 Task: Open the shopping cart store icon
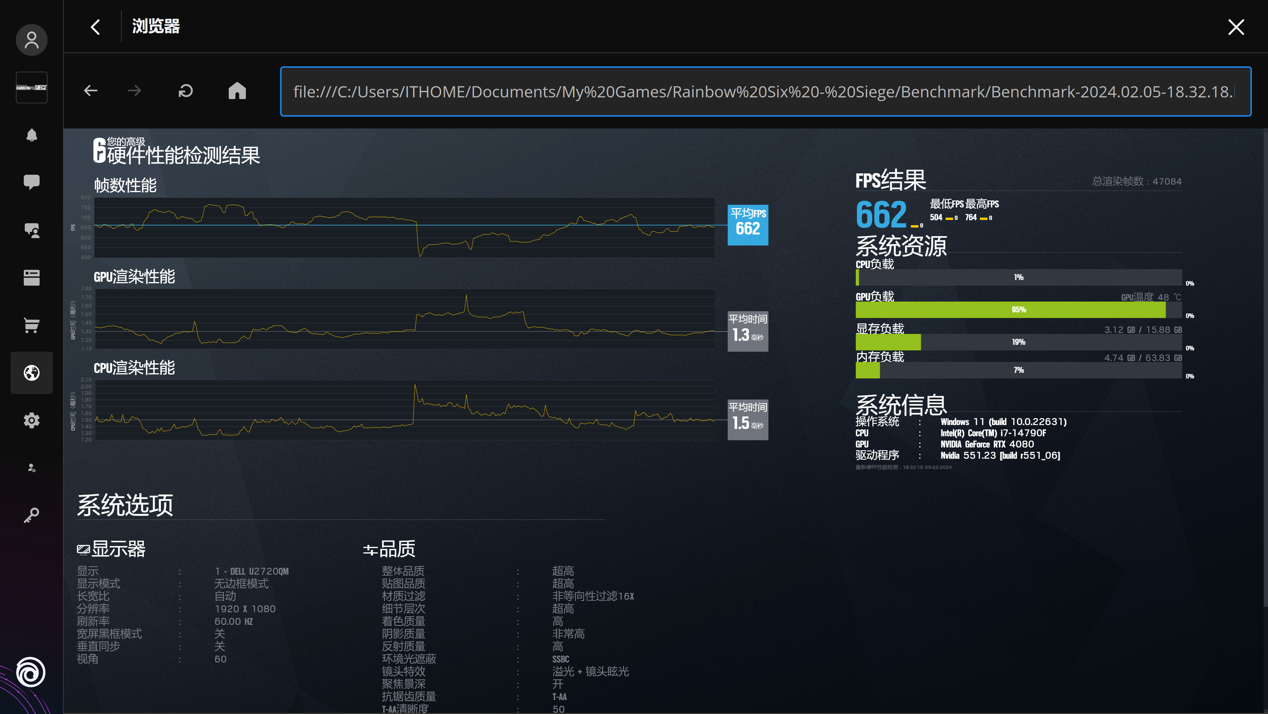click(x=32, y=325)
